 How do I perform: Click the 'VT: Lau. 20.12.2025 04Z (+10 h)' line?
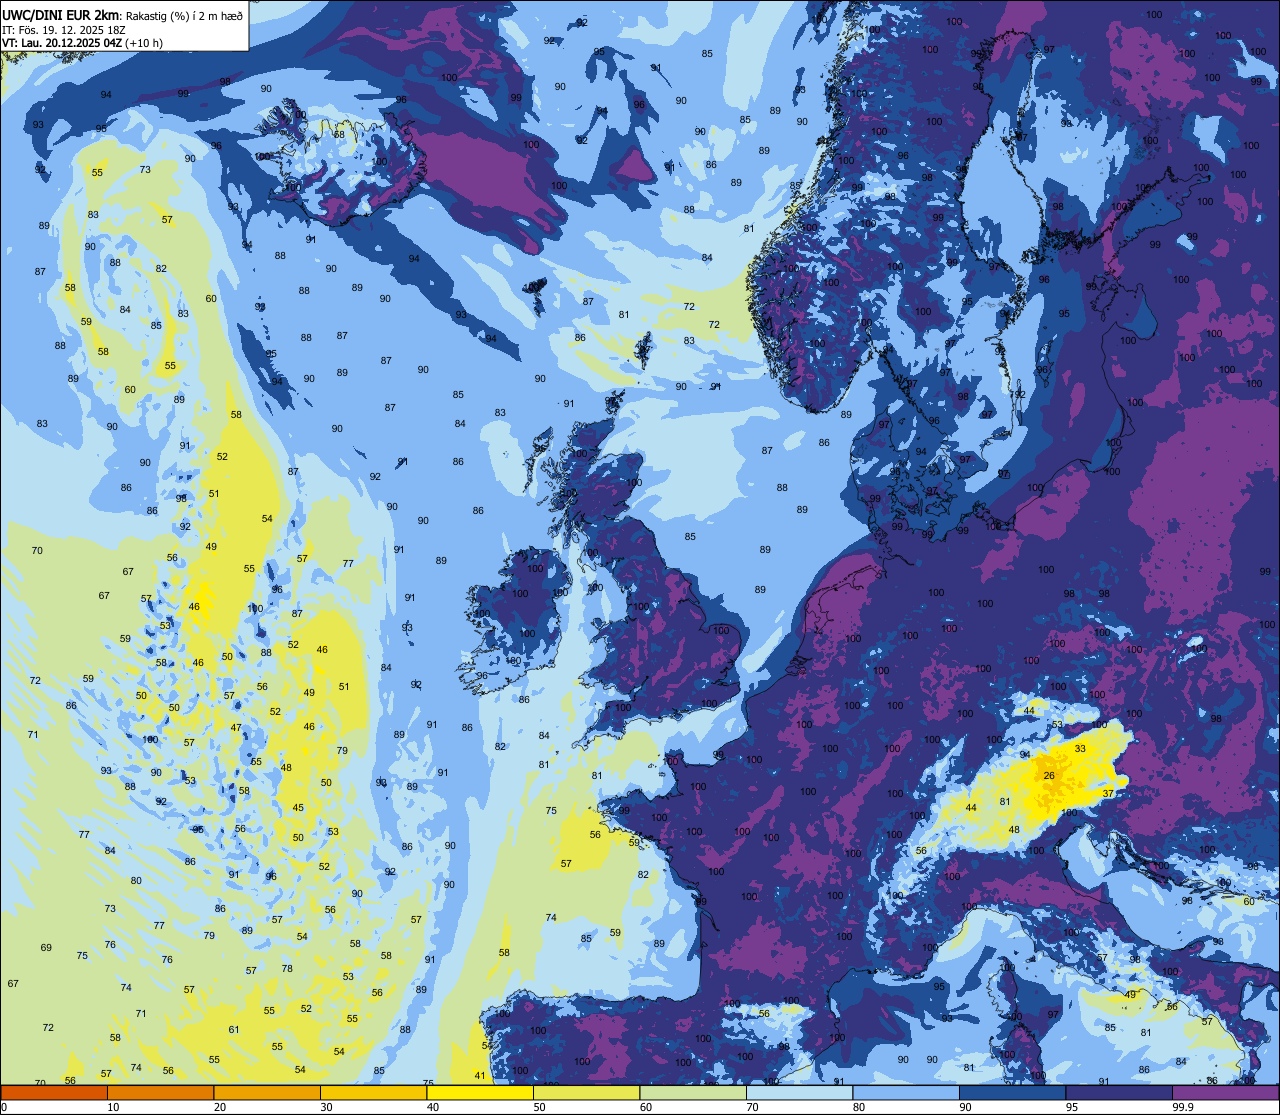(82, 43)
